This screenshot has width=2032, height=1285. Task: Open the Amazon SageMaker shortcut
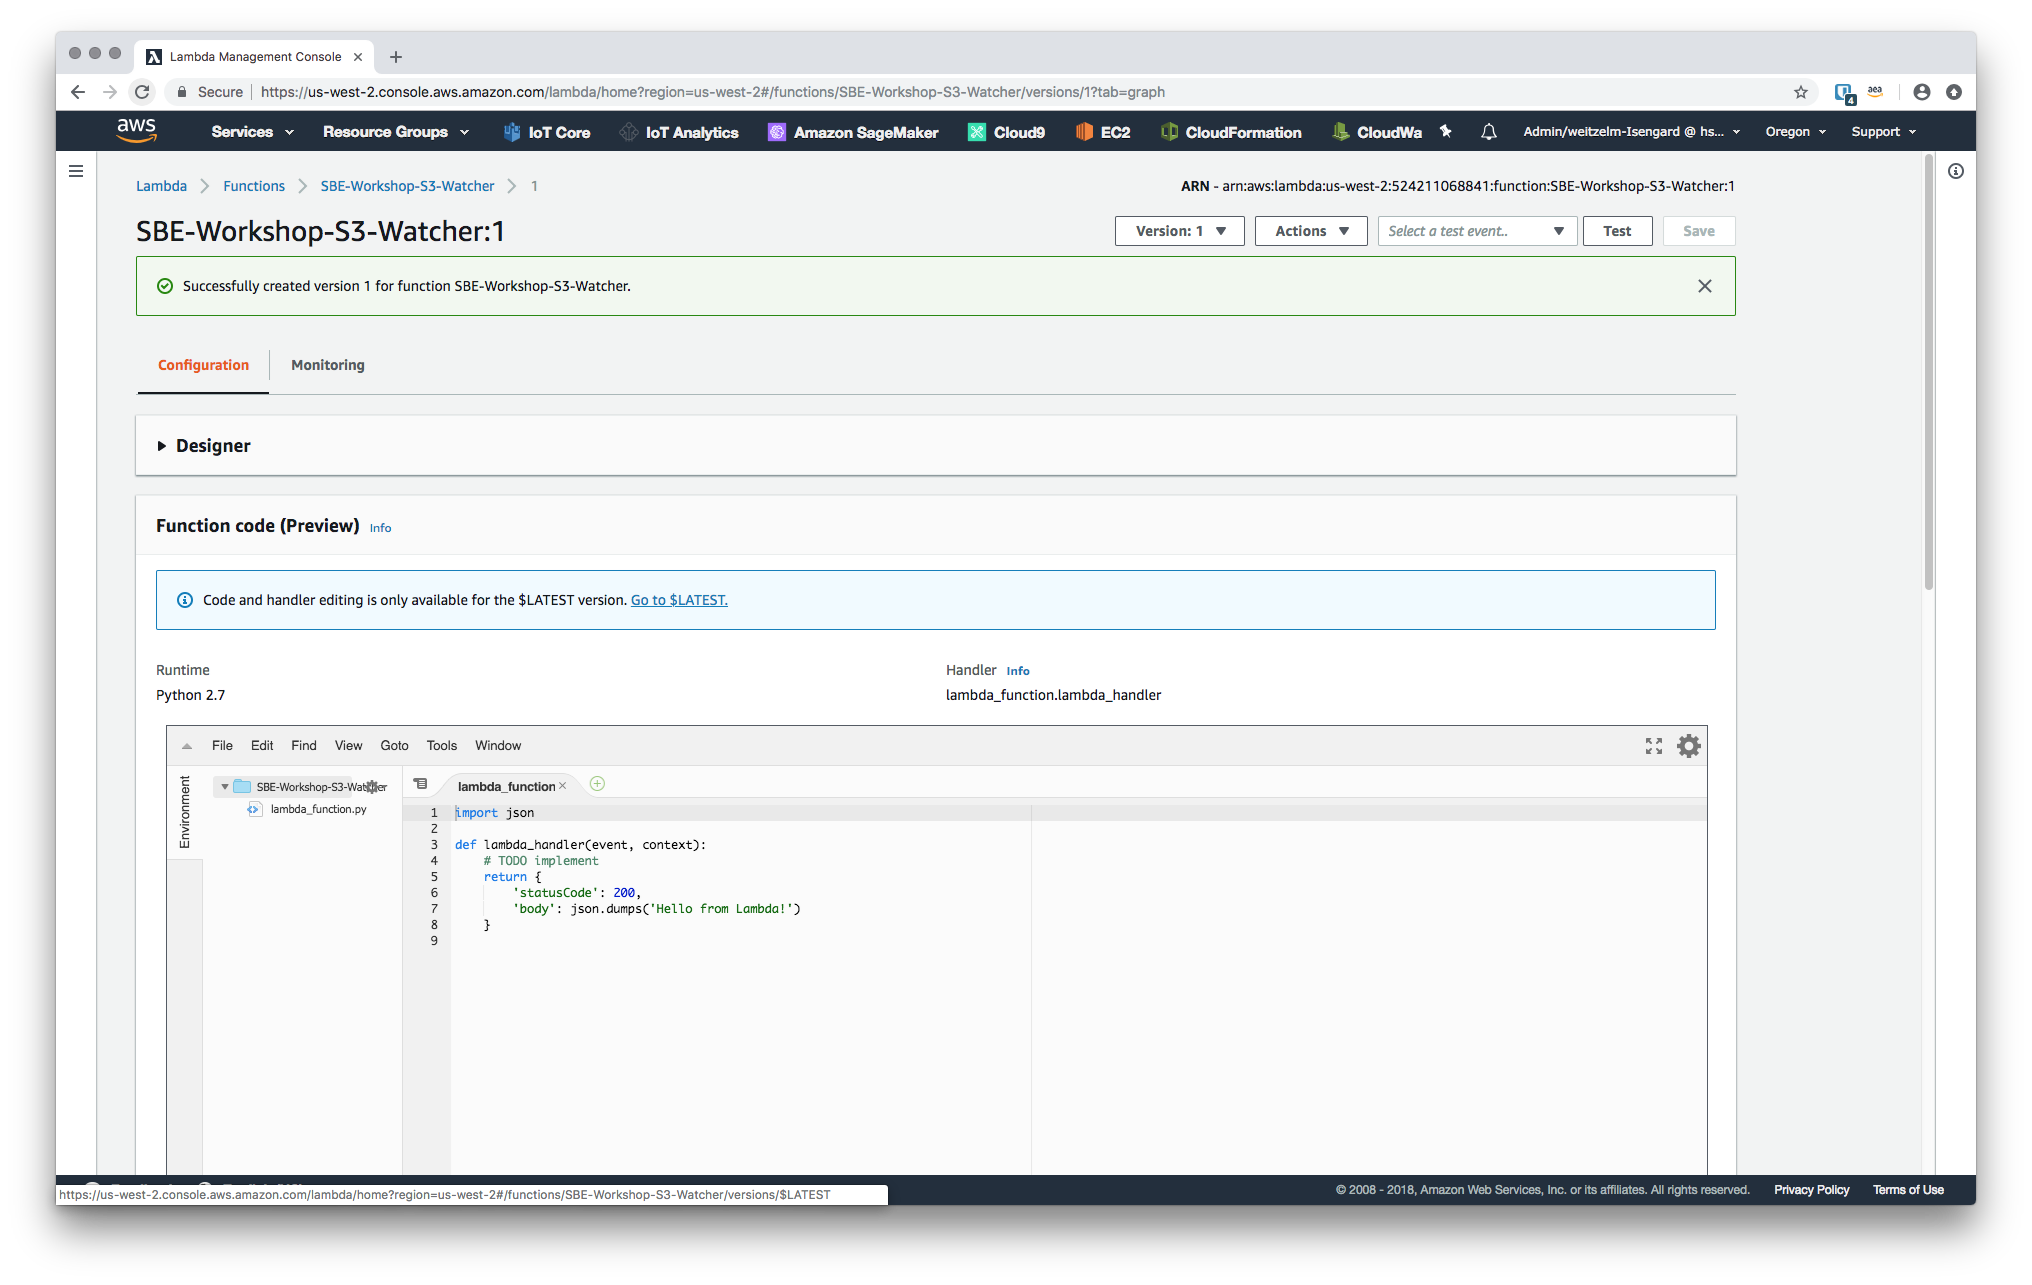pos(853,132)
